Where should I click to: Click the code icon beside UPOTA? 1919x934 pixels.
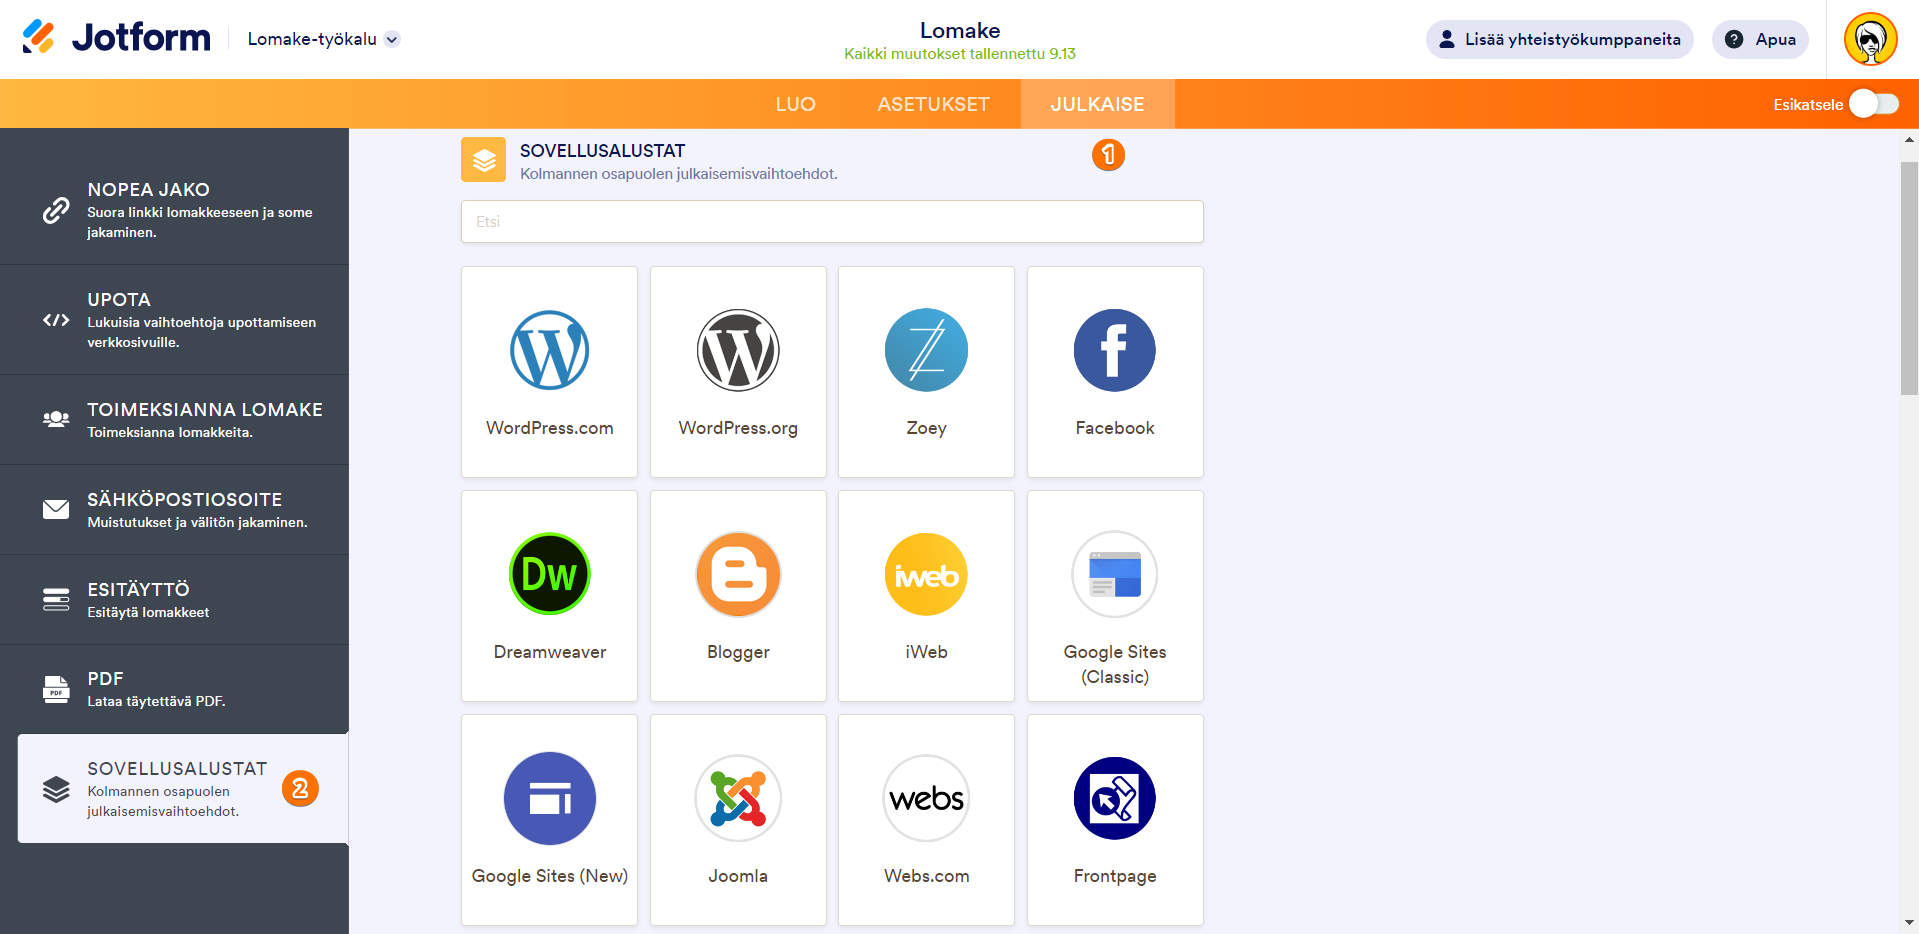point(56,320)
